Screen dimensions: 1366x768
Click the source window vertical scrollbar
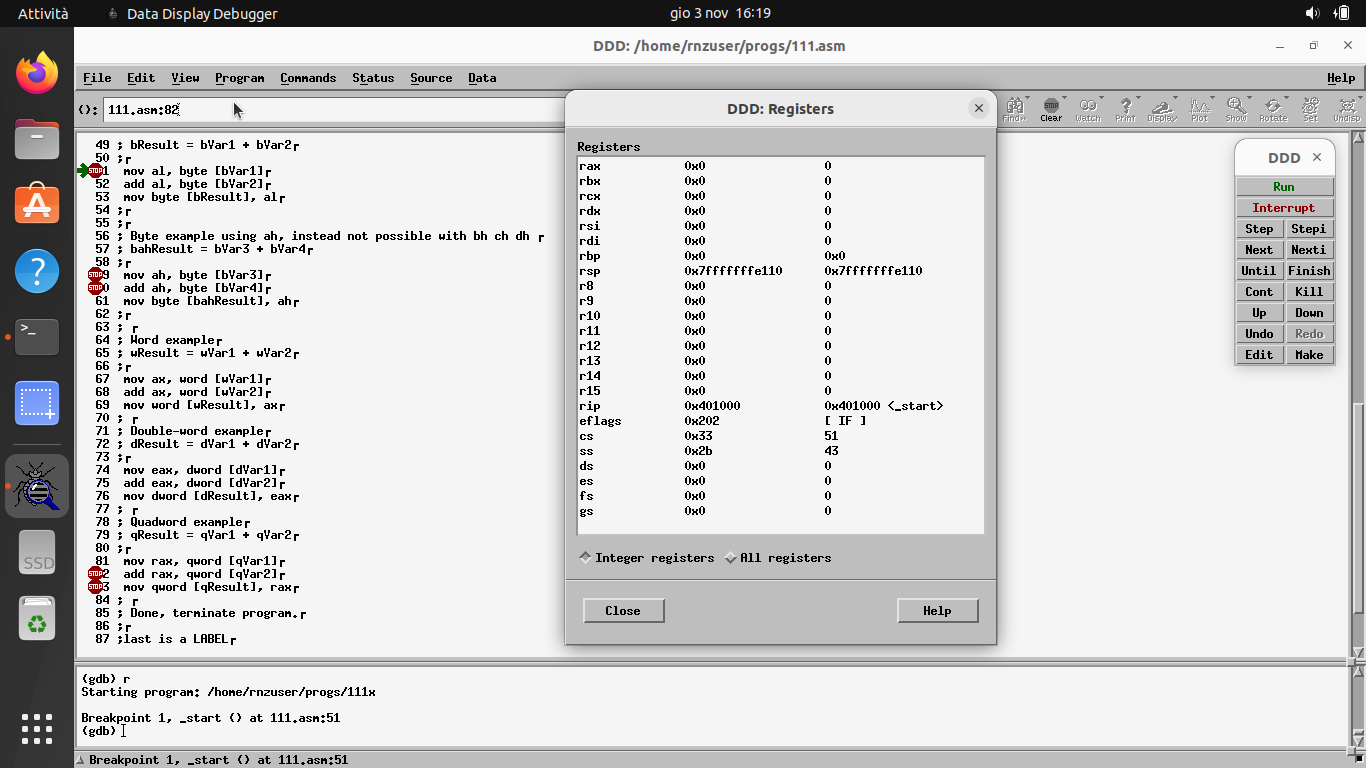1359,395
